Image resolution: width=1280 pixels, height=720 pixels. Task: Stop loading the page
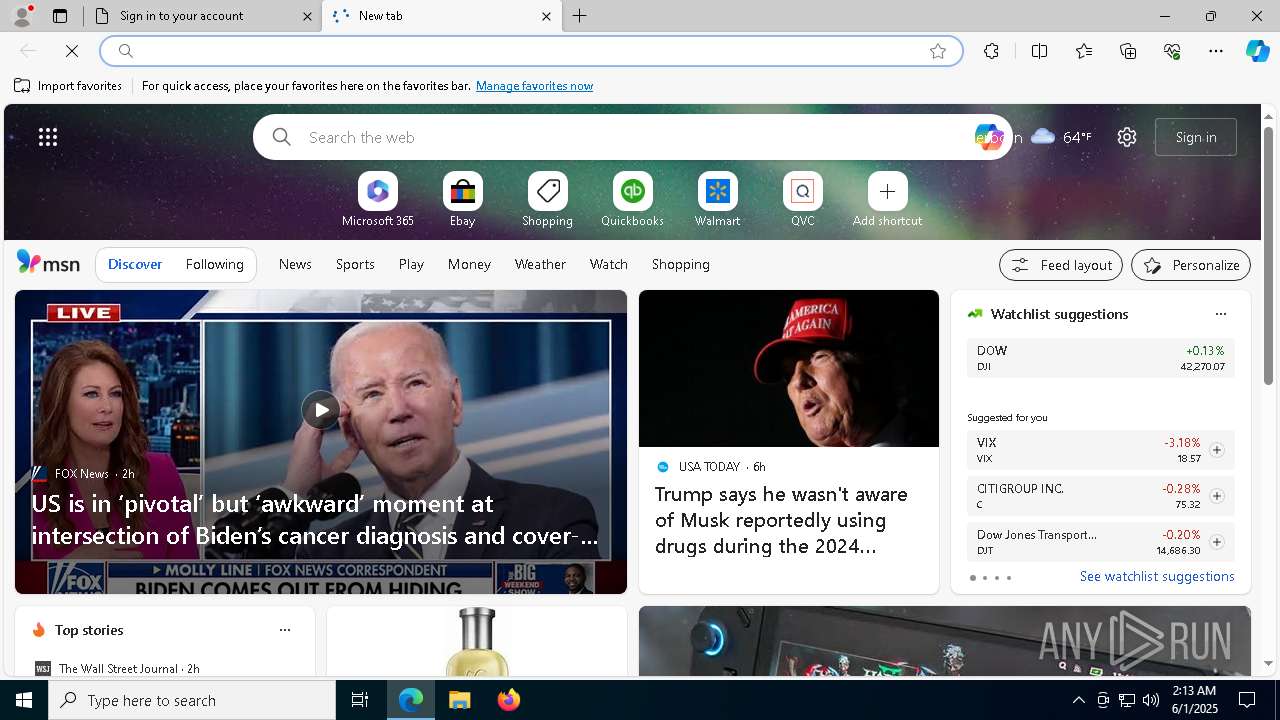pos(72,51)
